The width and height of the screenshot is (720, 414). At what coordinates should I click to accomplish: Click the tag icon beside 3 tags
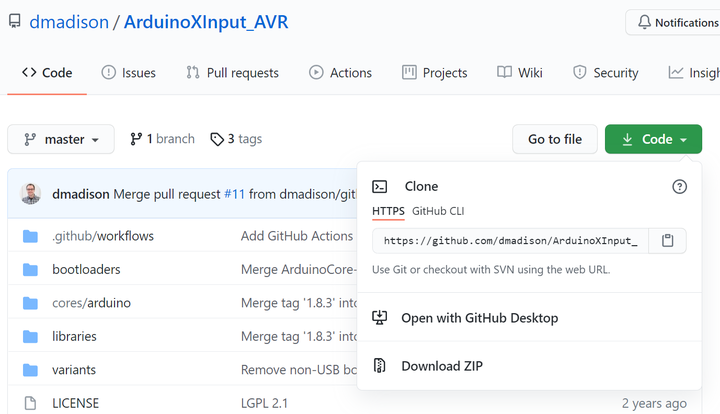click(x=217, y=139)
